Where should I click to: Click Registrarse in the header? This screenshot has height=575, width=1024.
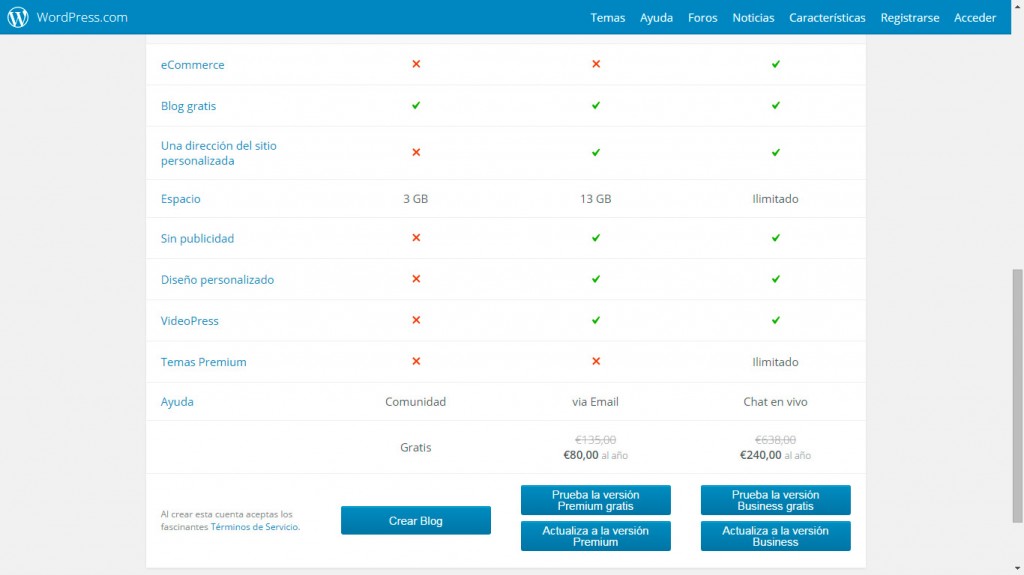tap(910, 18)
